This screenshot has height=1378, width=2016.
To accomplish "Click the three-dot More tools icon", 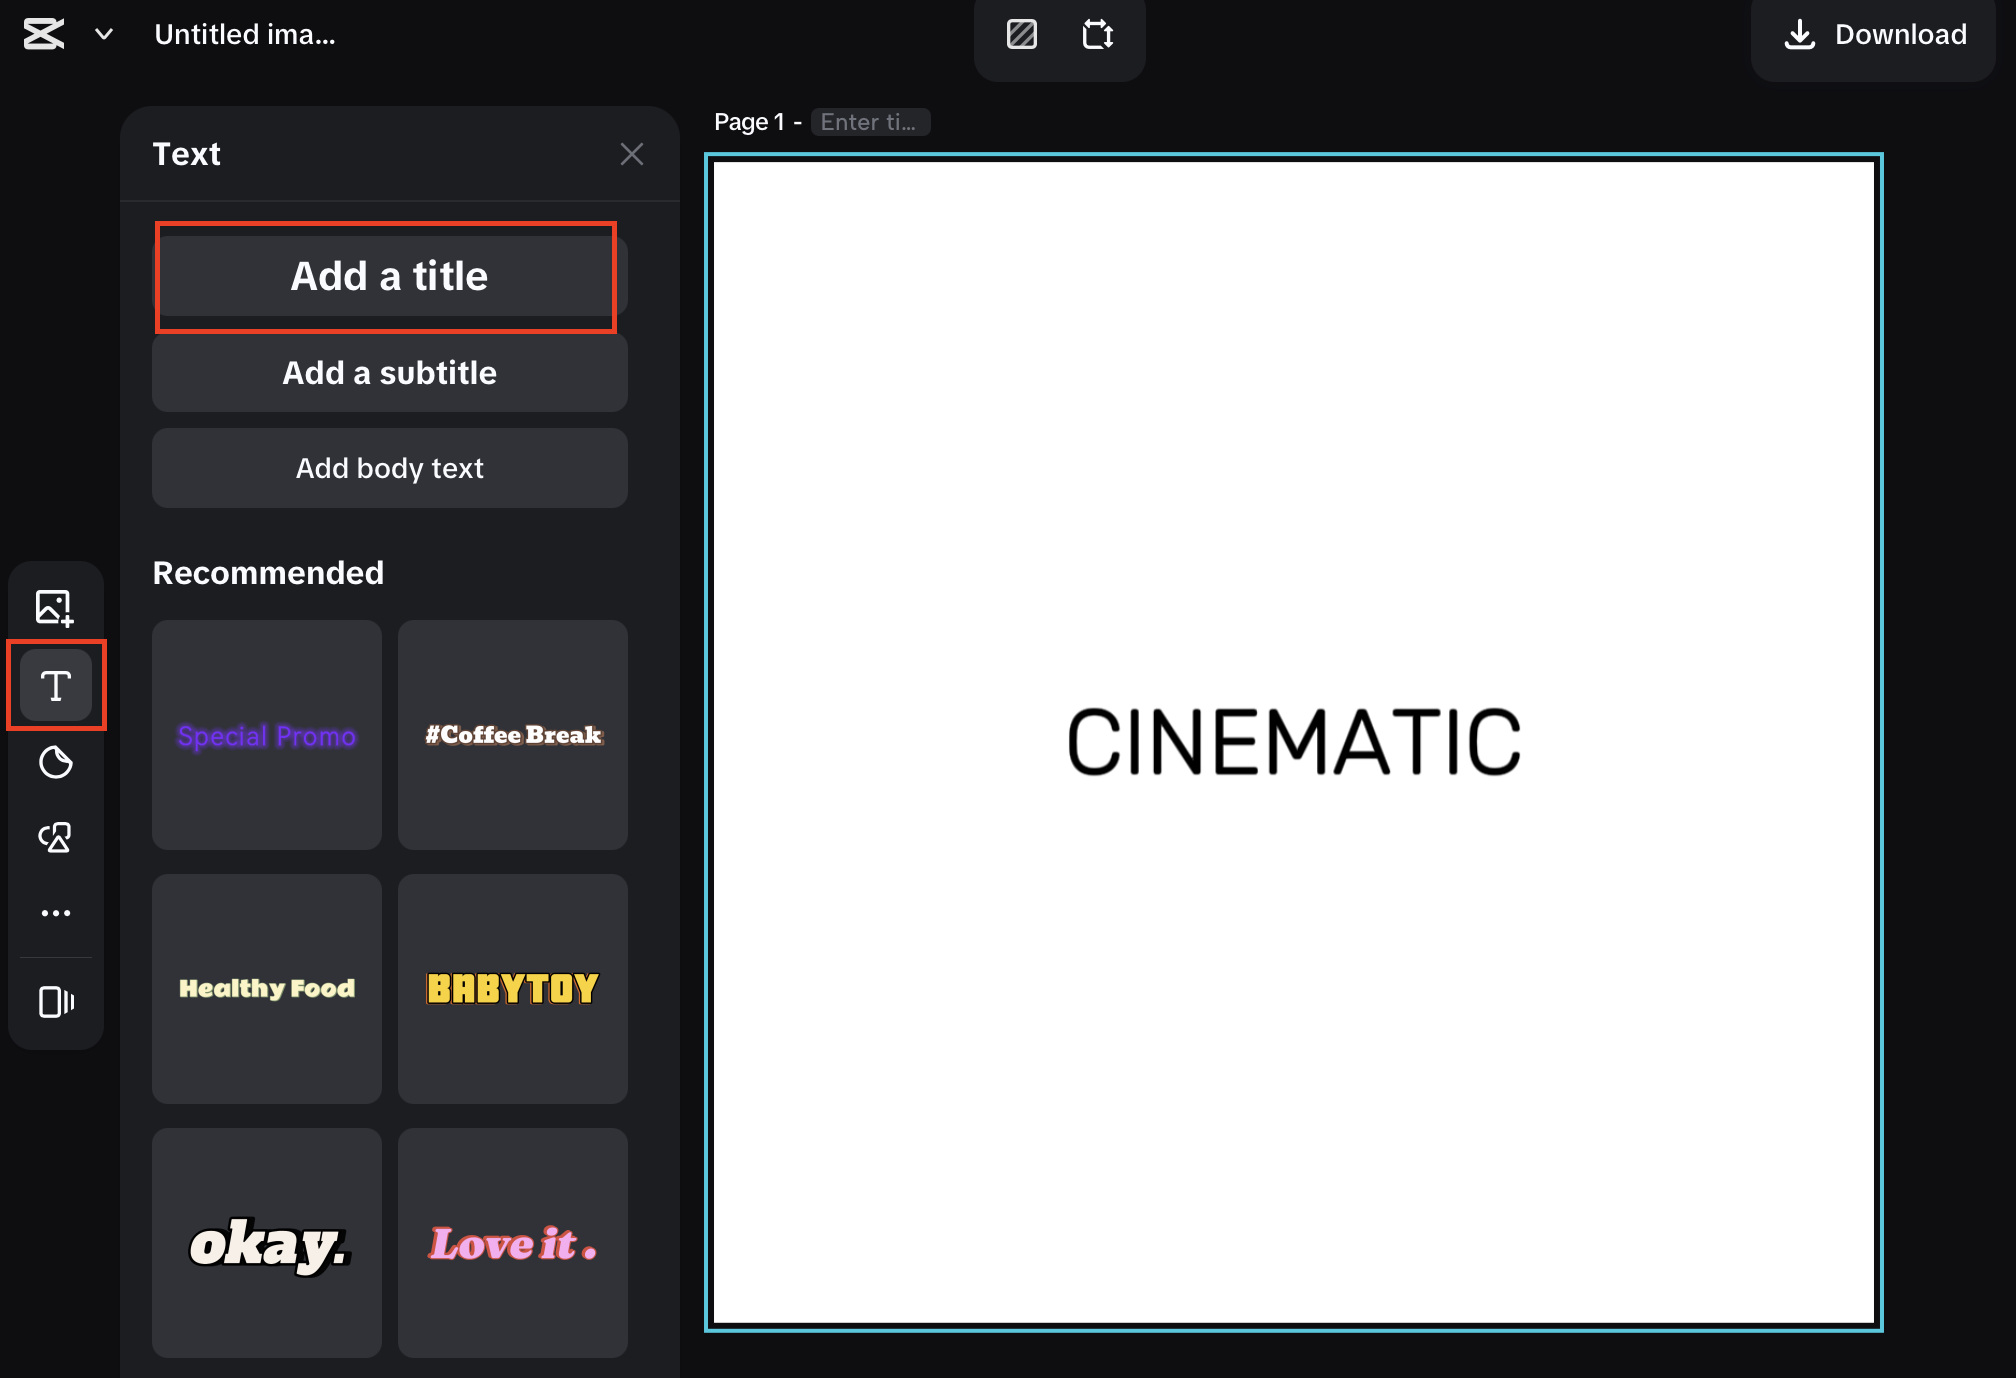I will [56, 911].
